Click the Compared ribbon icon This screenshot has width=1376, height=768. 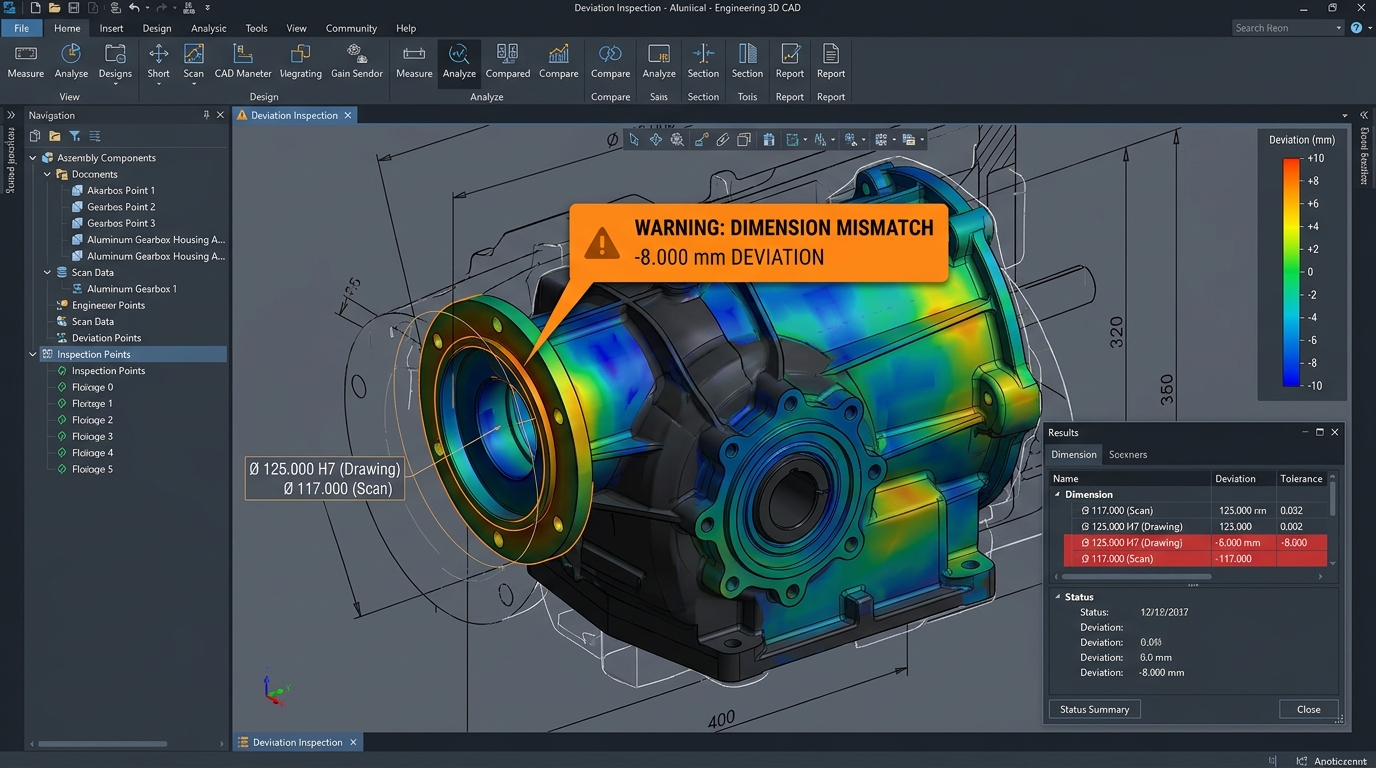[x=508, y=54]
